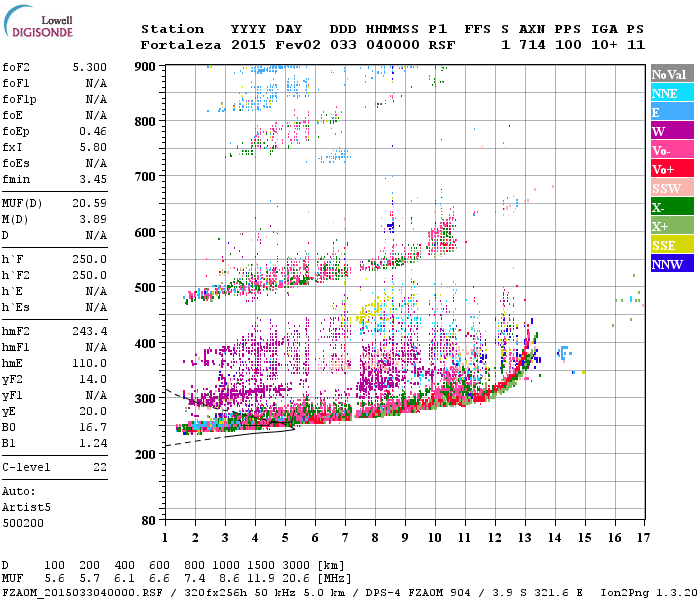This screenshot has width=700, height=600.
Task: Select the E light-blue legend swatch
Action: [672, 112]
